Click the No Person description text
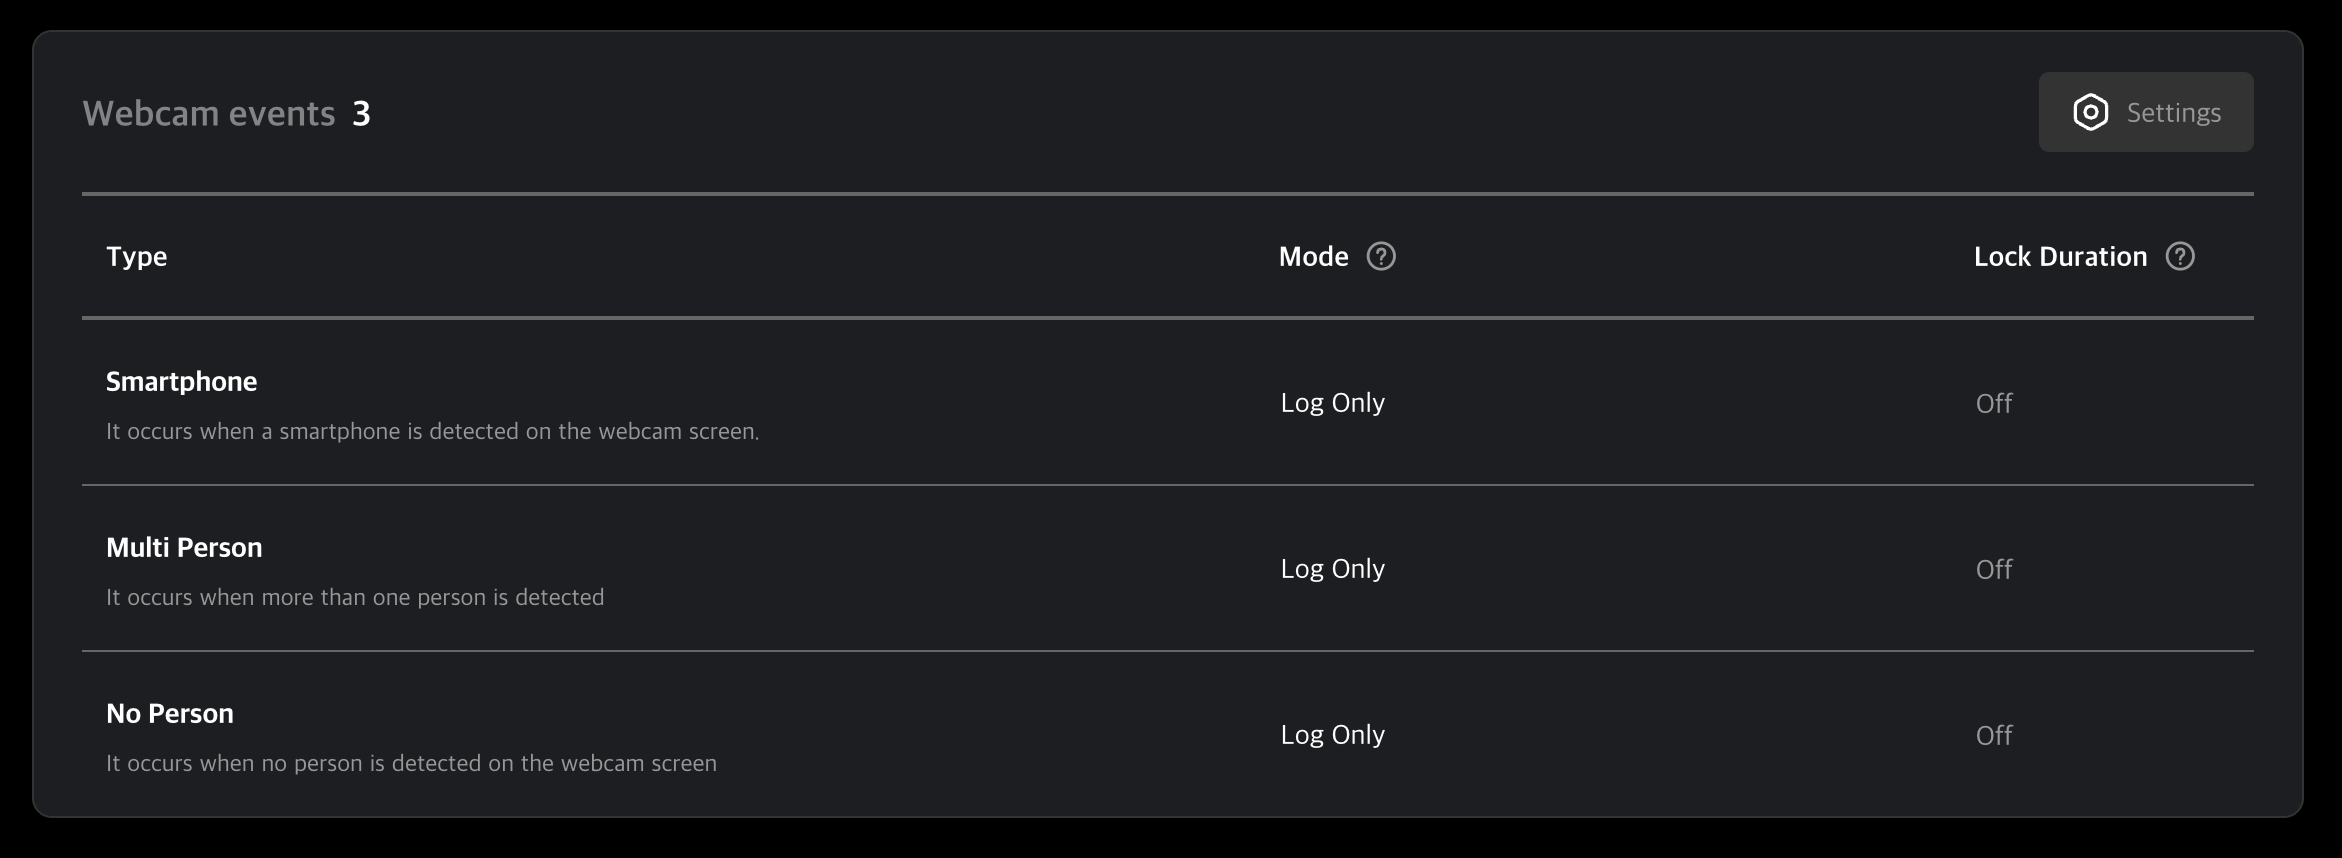Viewport: 2342px width, 858px height. click(x=411, y=764)
